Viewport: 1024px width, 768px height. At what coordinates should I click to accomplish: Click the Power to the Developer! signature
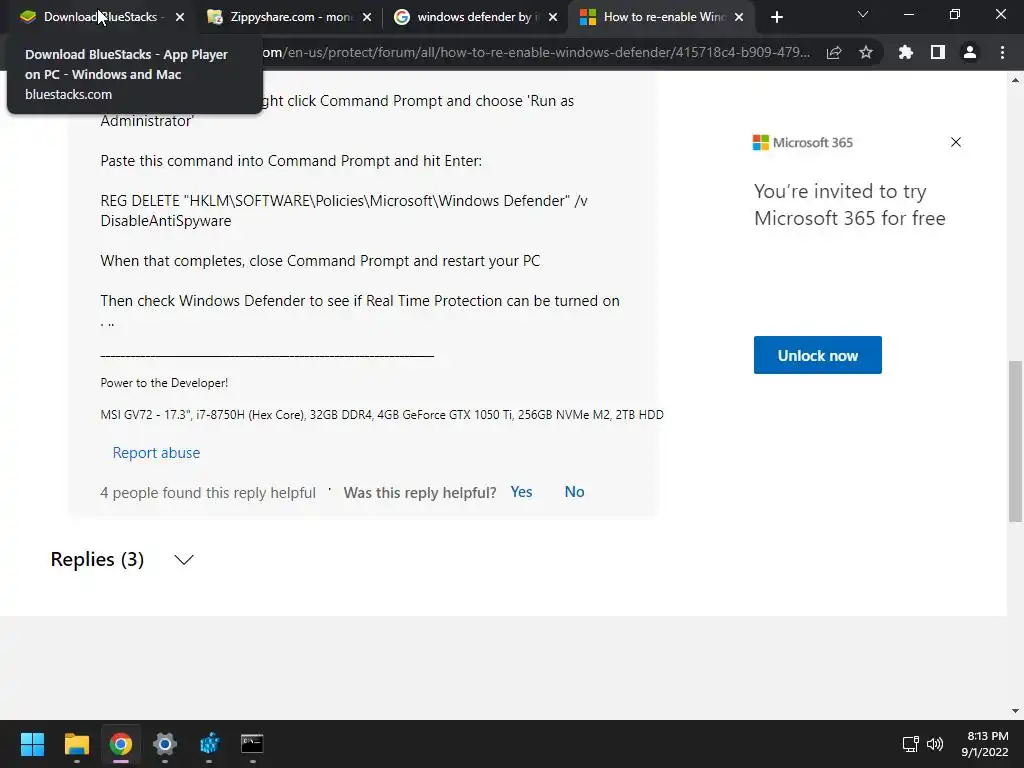(x=164, y=383)
